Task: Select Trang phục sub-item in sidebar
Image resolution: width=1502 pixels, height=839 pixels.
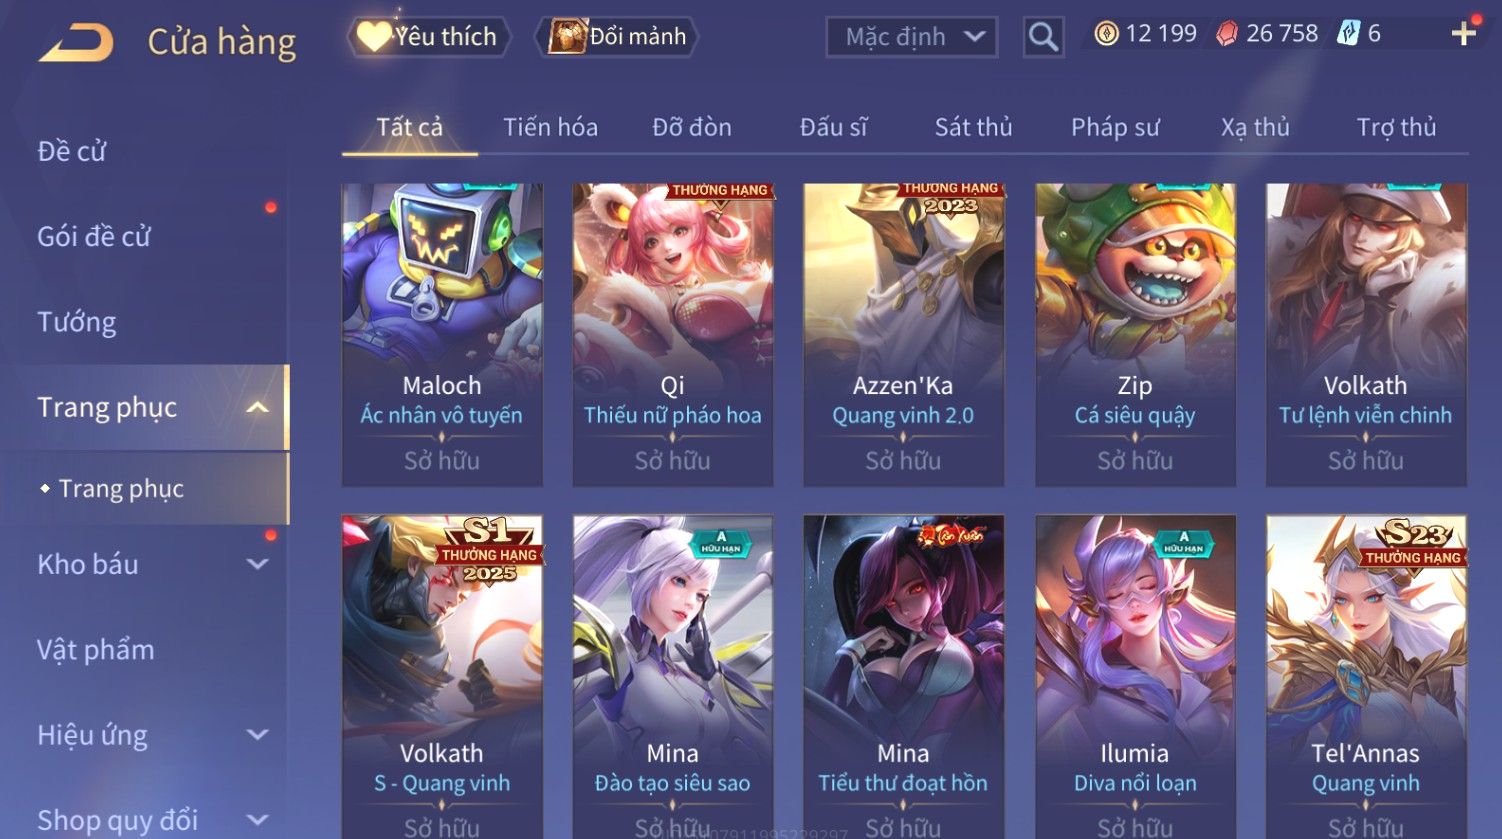Action: (x=121, y=488)
